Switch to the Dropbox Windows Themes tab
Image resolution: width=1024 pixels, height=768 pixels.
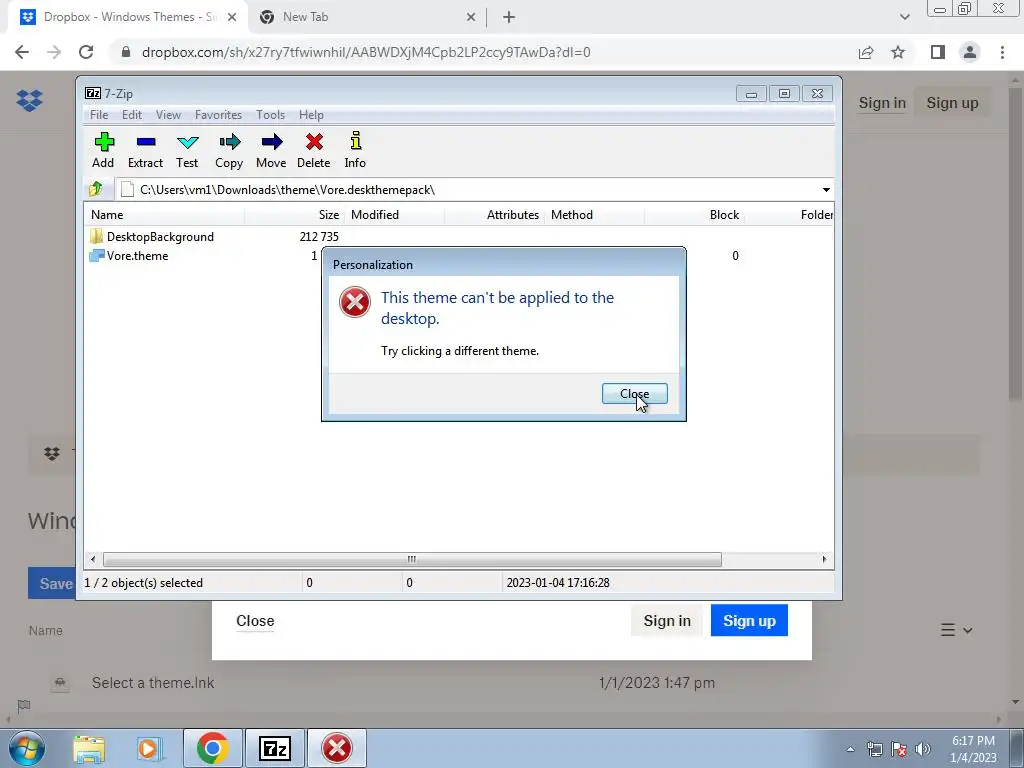point(129,17)
